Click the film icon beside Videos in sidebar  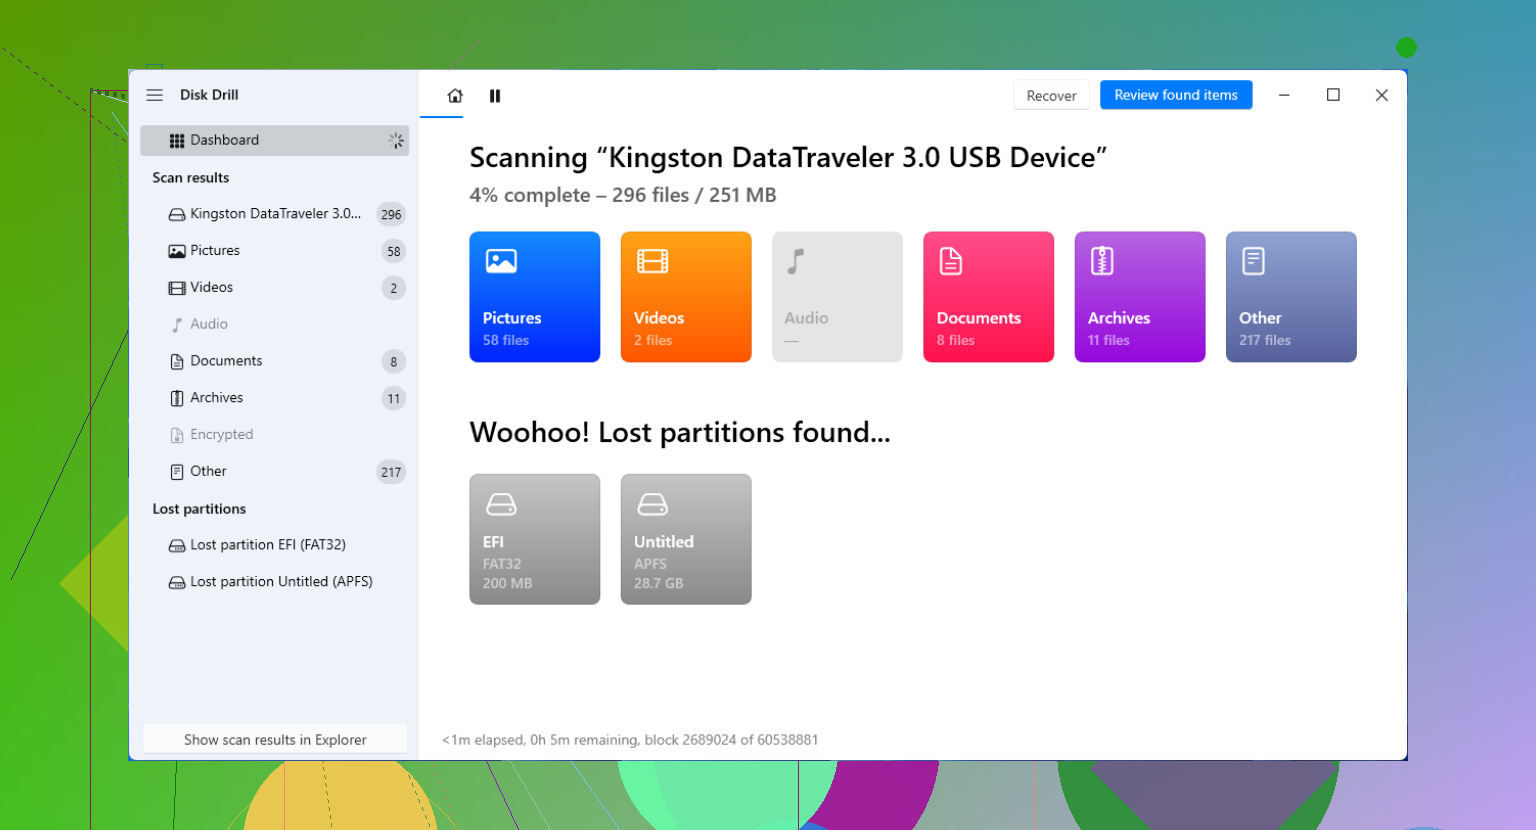coord(177,288)
